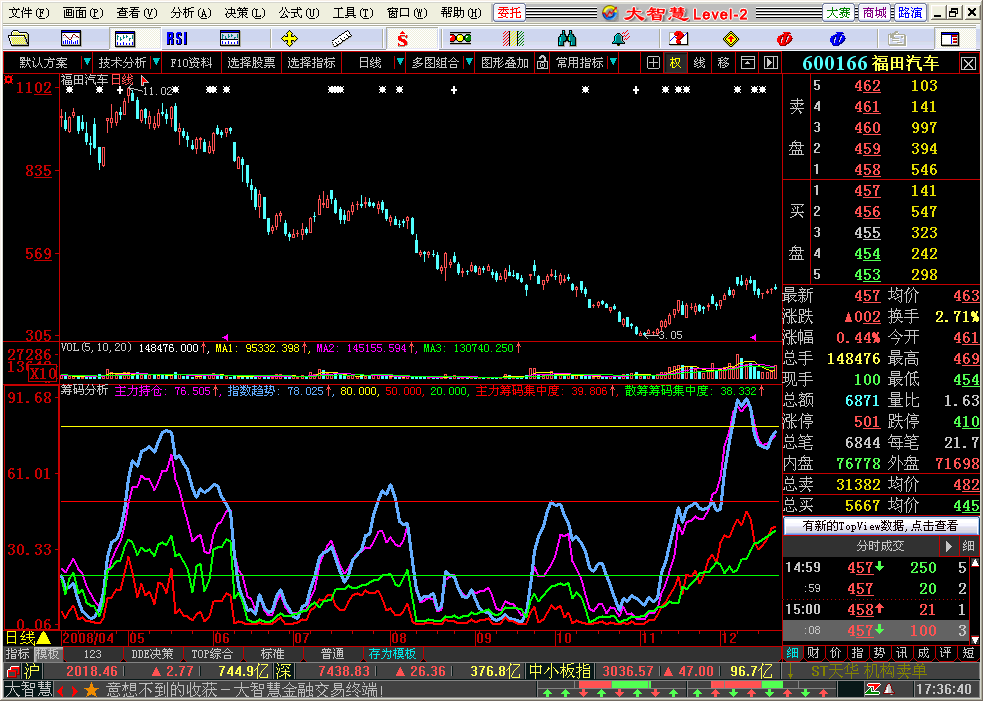
Task: Click the lock icon beside 图形叠加
Action: (542, 63)
